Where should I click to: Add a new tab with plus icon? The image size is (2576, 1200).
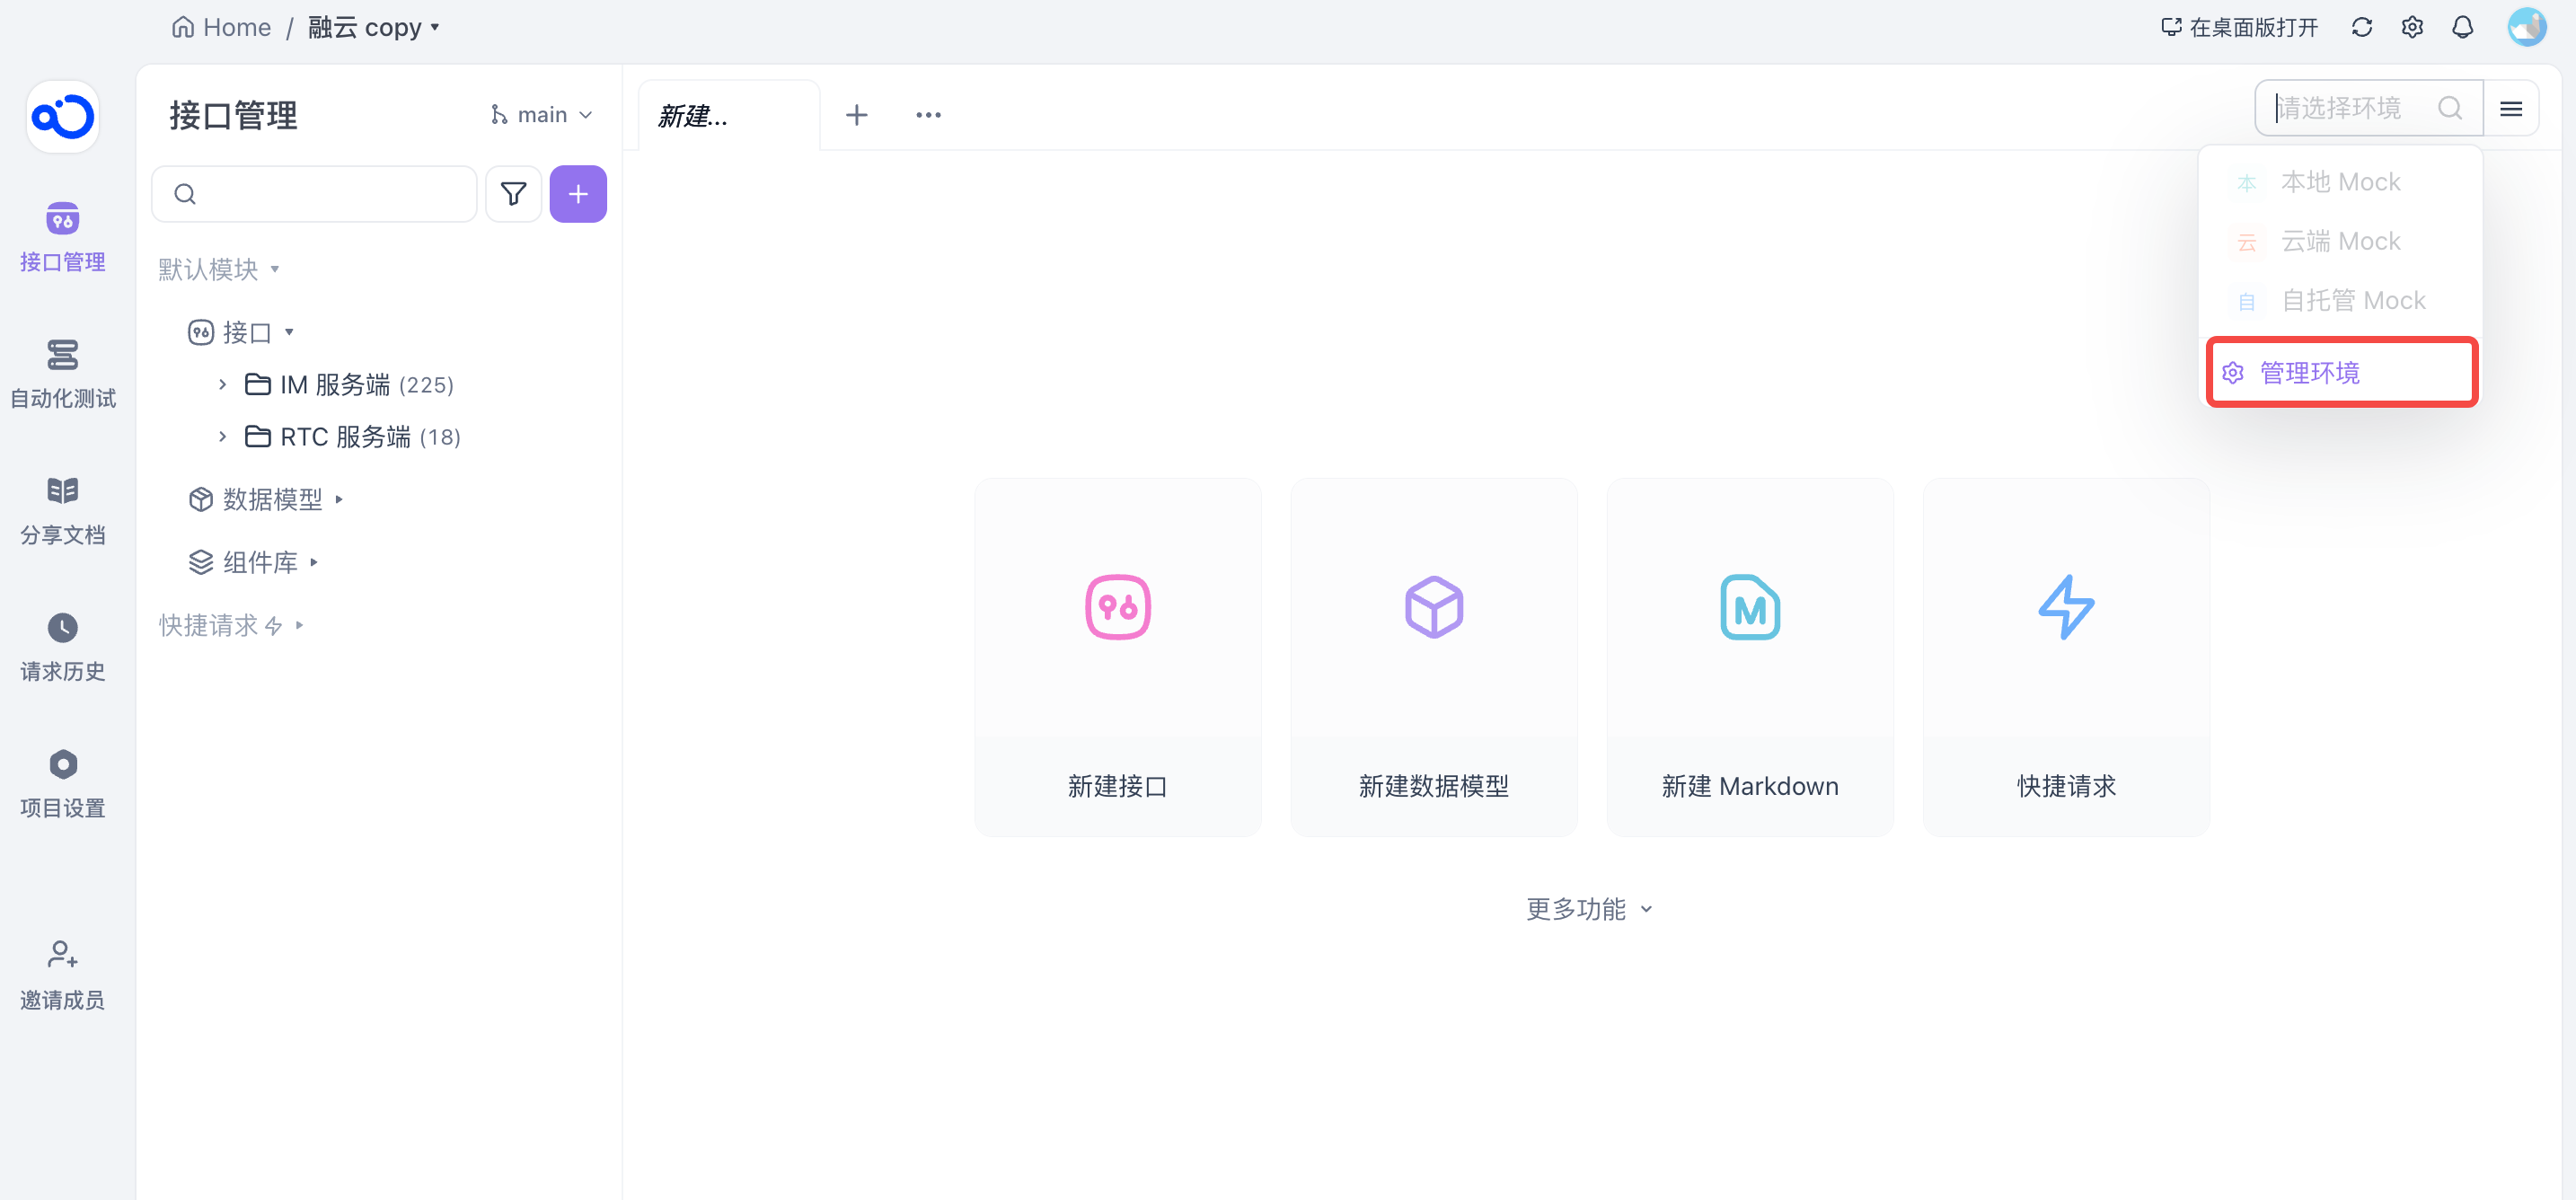(856, 115)
